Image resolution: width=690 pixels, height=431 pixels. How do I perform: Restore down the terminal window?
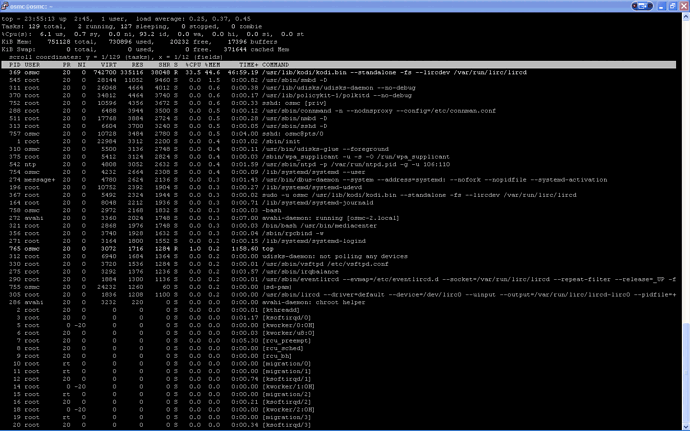(672, 6)
